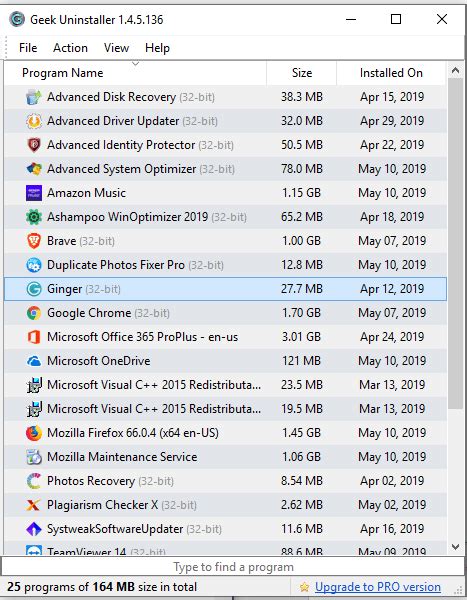
Task: Click the Plagiarism Checker X icon
Action: (34, 505)
